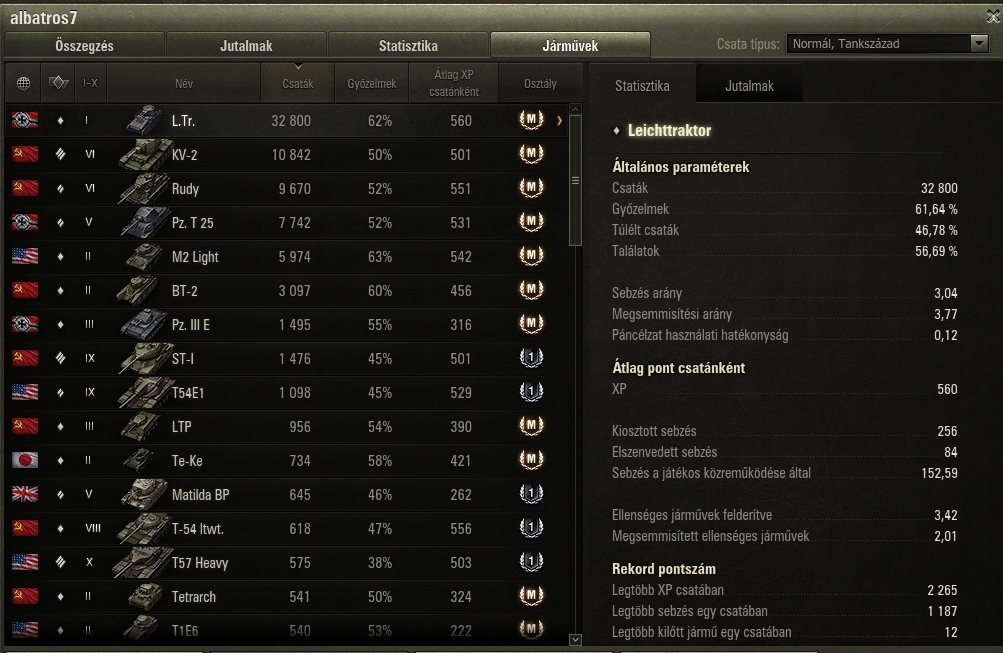Open the Jutalmak sub-tab in details panel
This screenshot has height=653, width=1003.
pyautogui.click(x=749, y=86)
